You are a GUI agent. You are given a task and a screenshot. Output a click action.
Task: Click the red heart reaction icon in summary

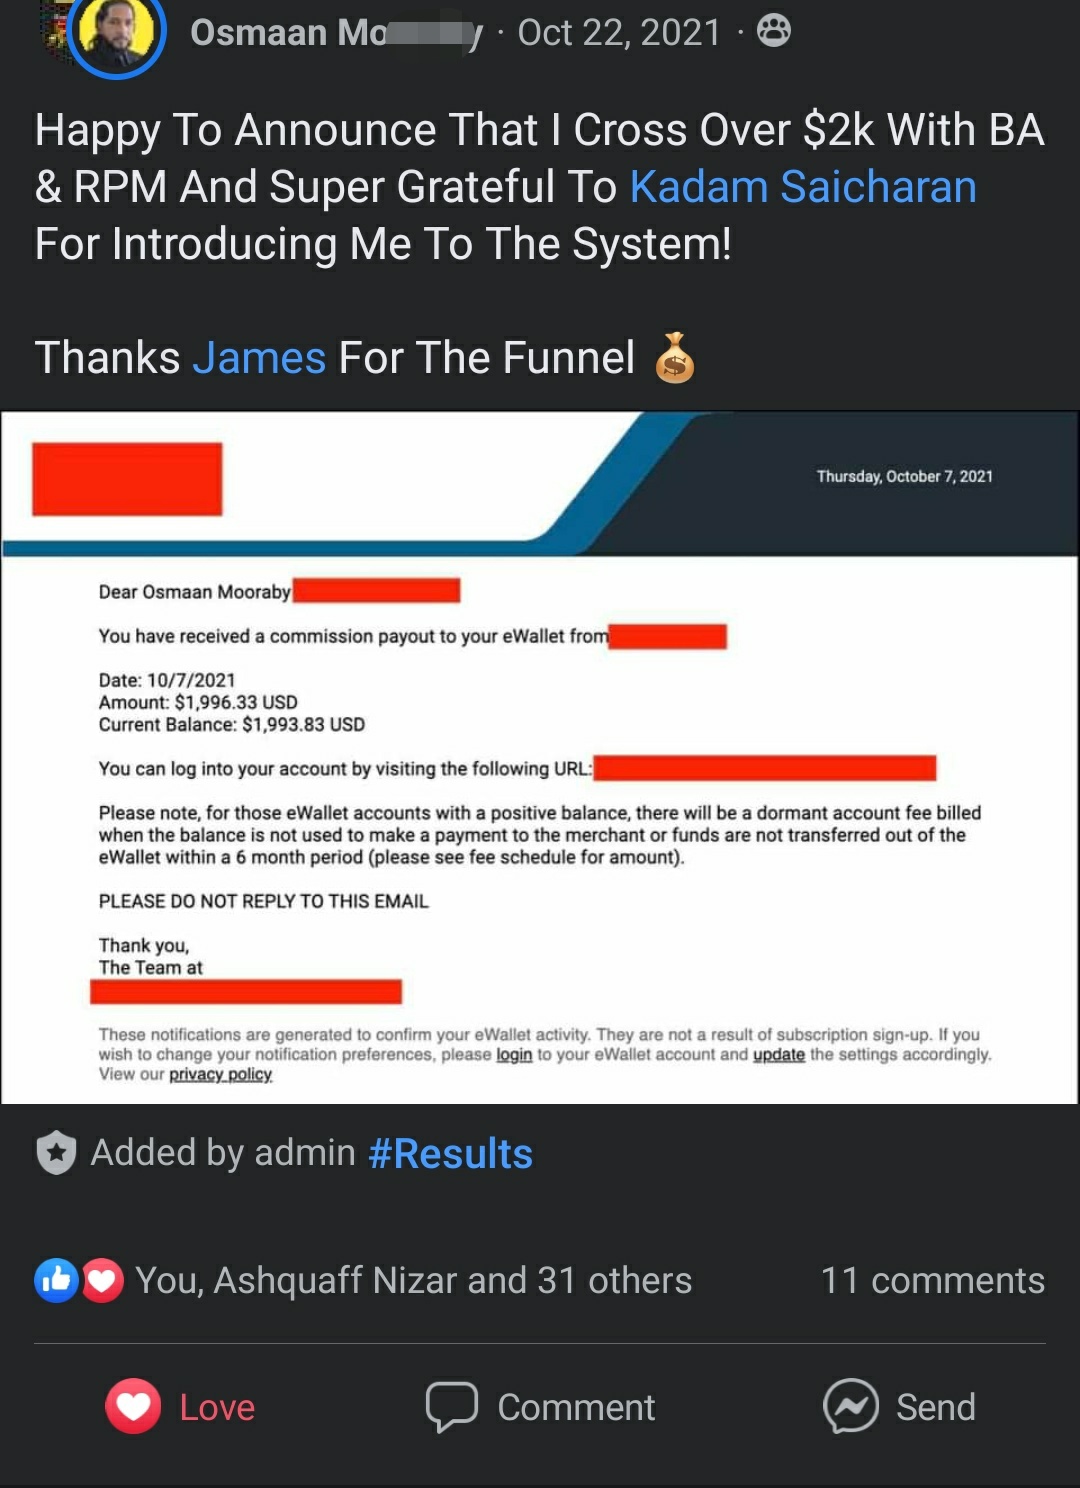102,1280
